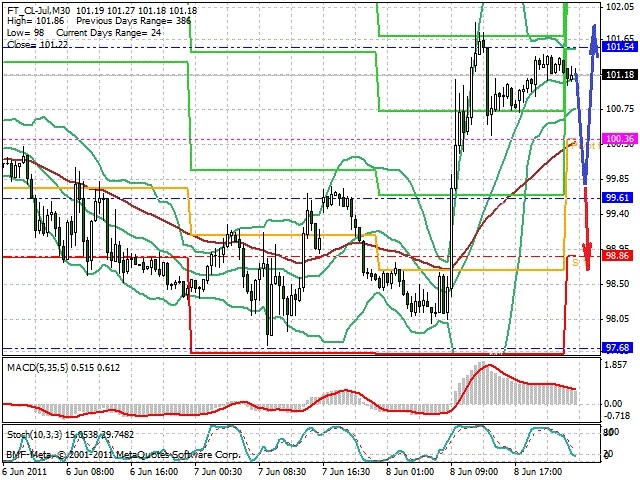Click the magenta 100.36 pivot price label
Viewport: 640px width, 480px height.
(x=619, y=139)
